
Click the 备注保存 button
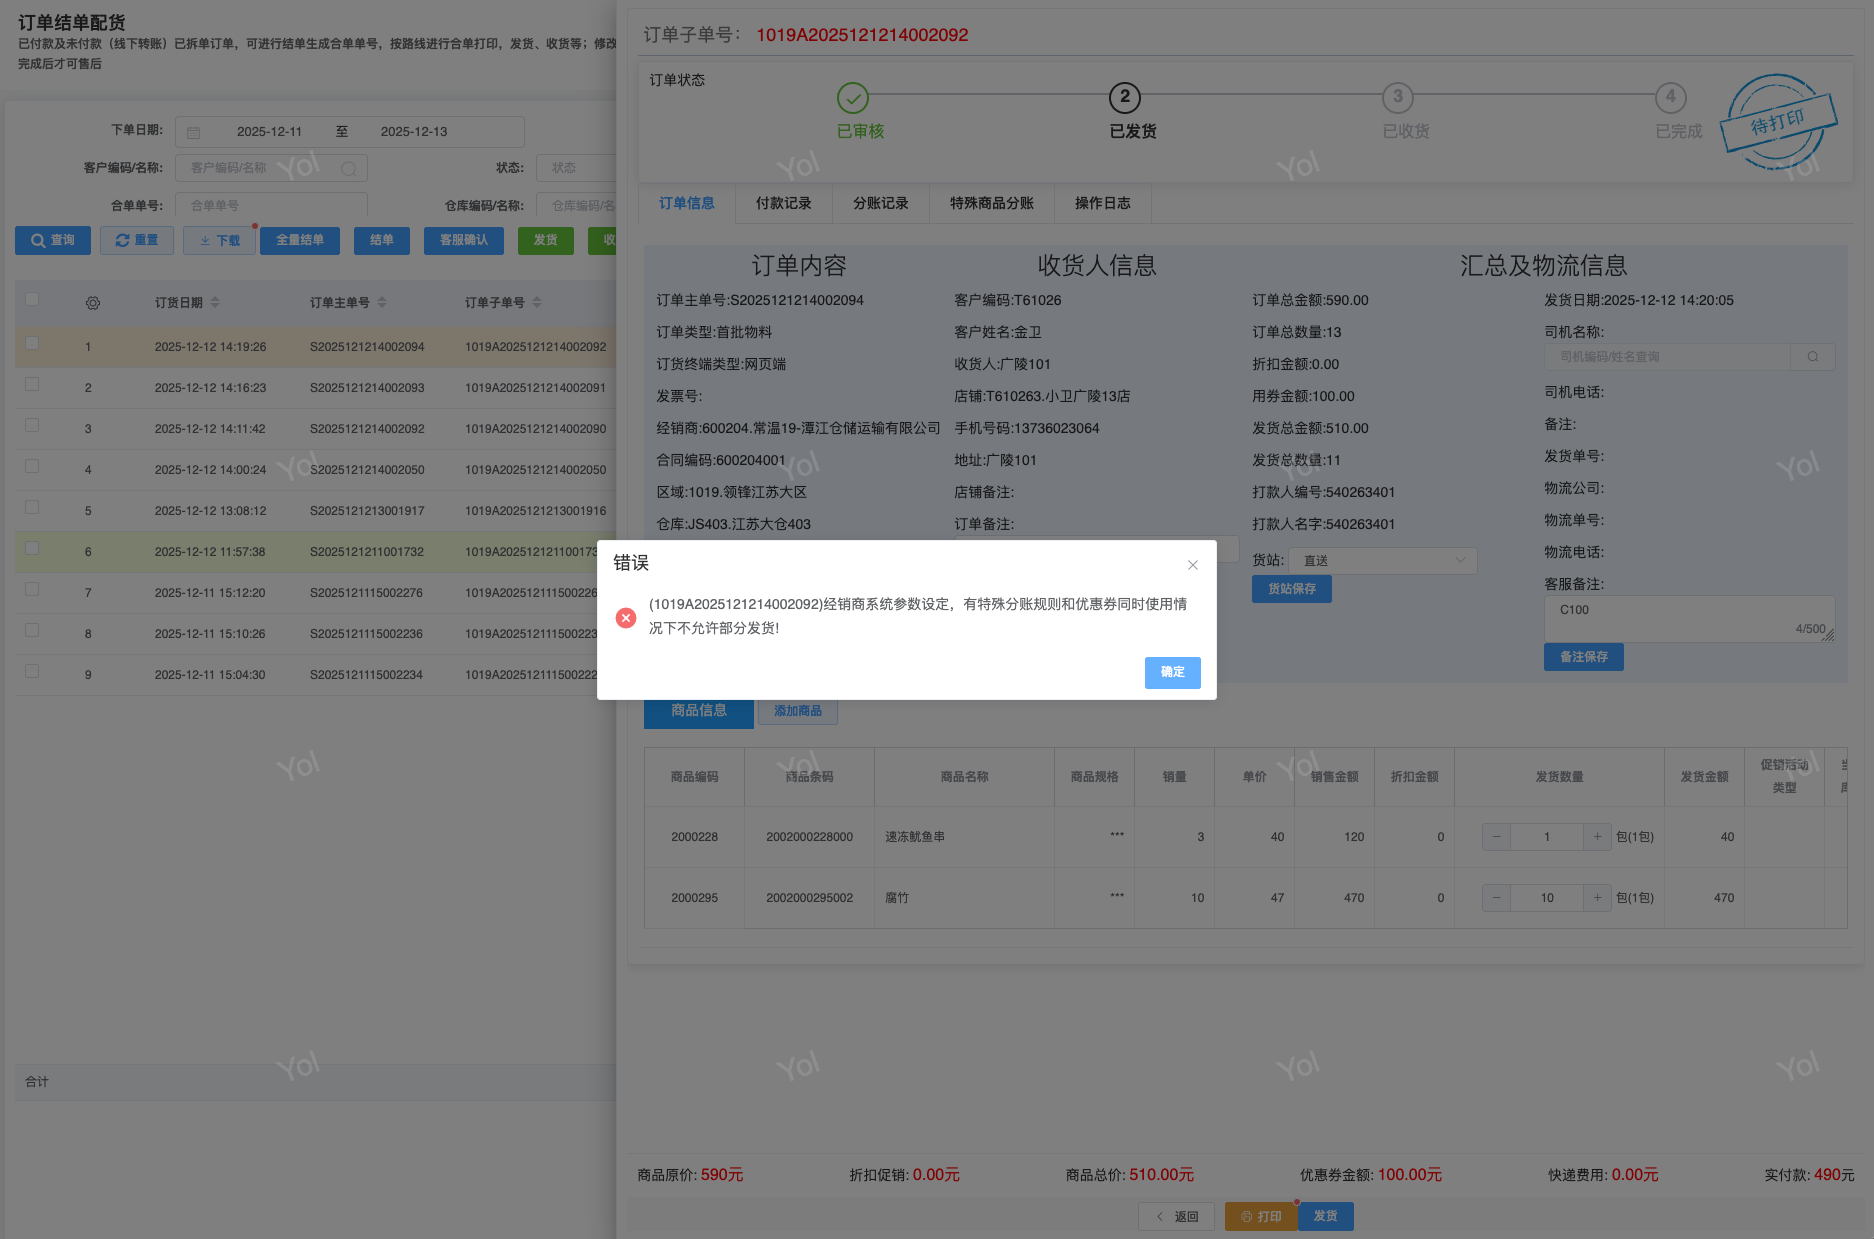point(1583,657)
